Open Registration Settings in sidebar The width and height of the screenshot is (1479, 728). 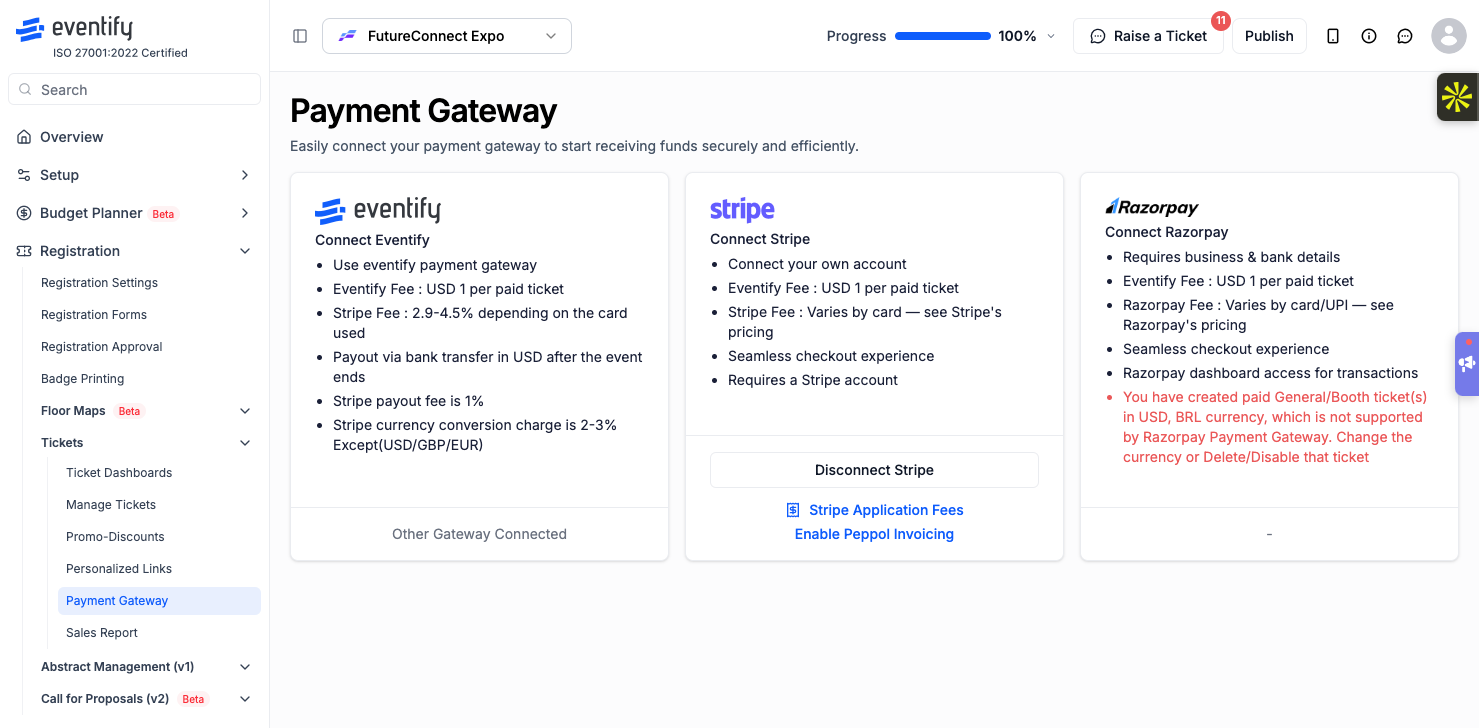[99, 283]
